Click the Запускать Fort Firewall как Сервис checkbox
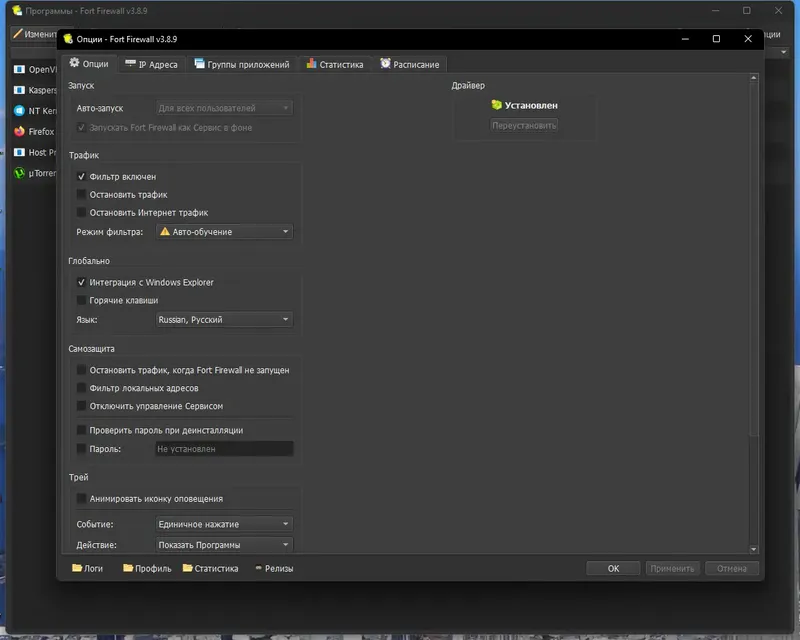 click(81, 127)
